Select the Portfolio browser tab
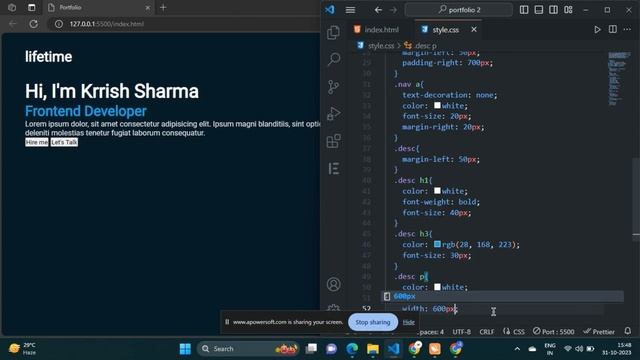 (99, 7)
